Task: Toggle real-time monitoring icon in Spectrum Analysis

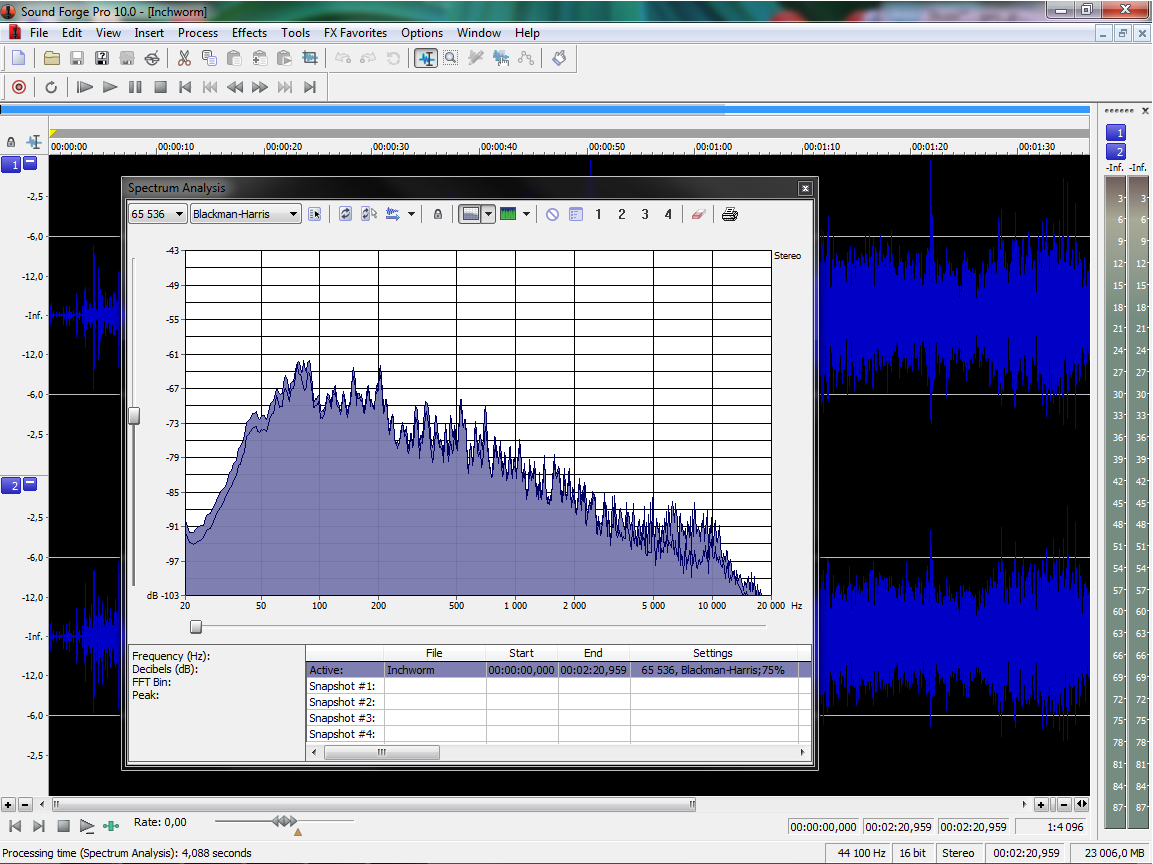Action: coord(393,214)
